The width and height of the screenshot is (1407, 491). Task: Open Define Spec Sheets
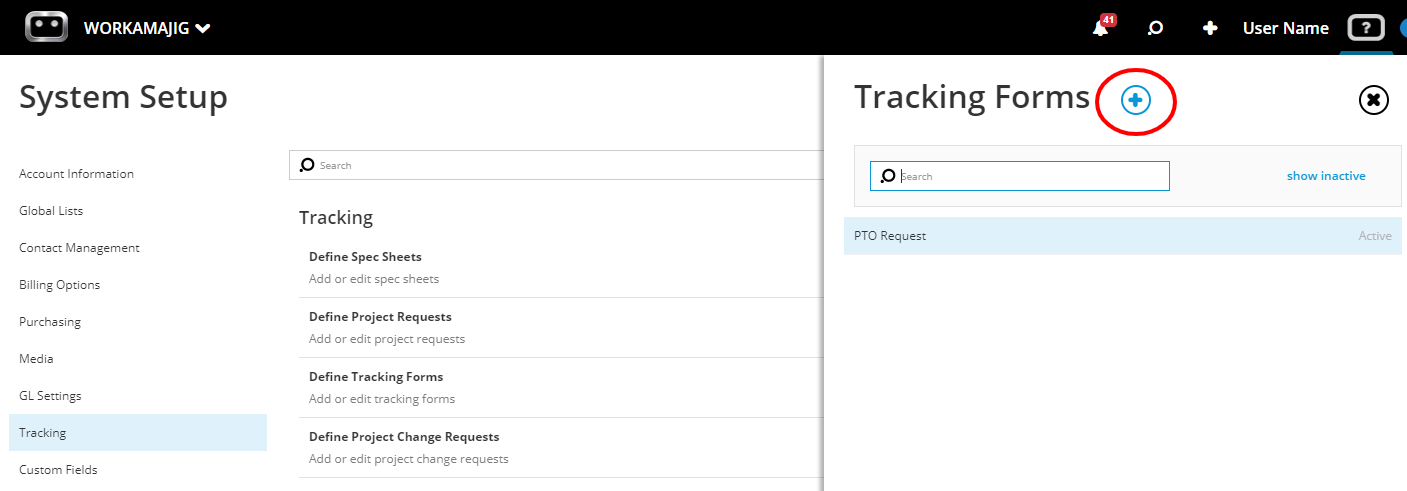pyautogui.click(x=561, y=267)
